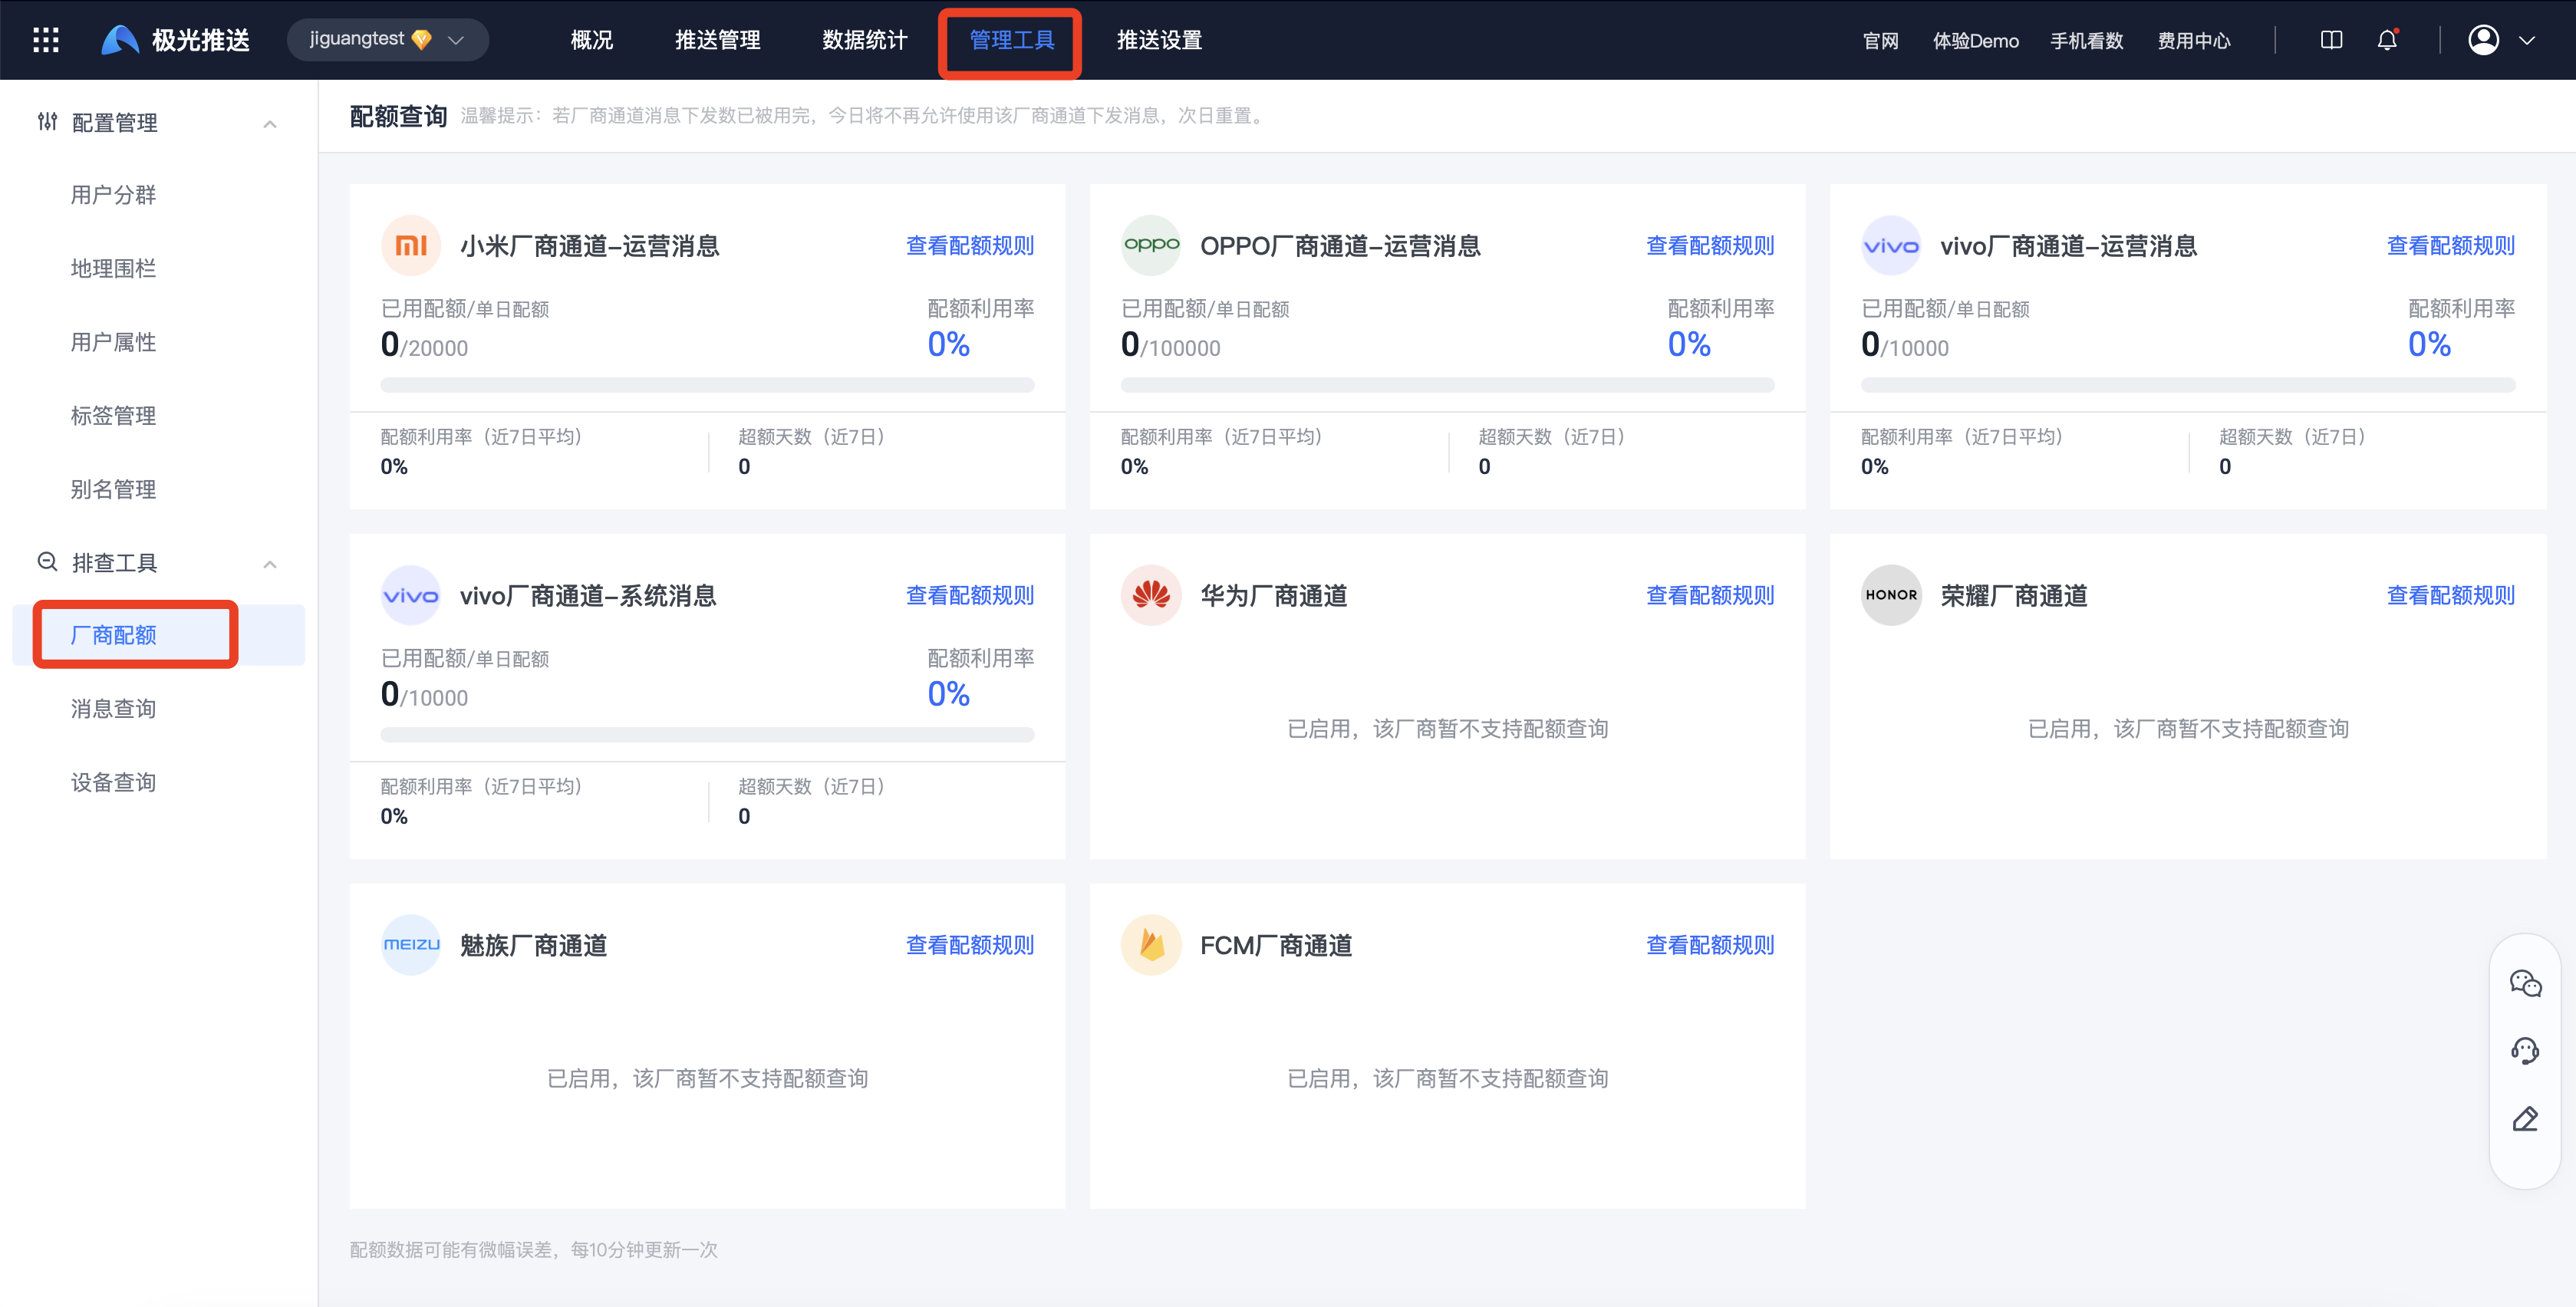Click the Huawei channel logo
Viewport: 2576px width, 1307px height.
1151,595
